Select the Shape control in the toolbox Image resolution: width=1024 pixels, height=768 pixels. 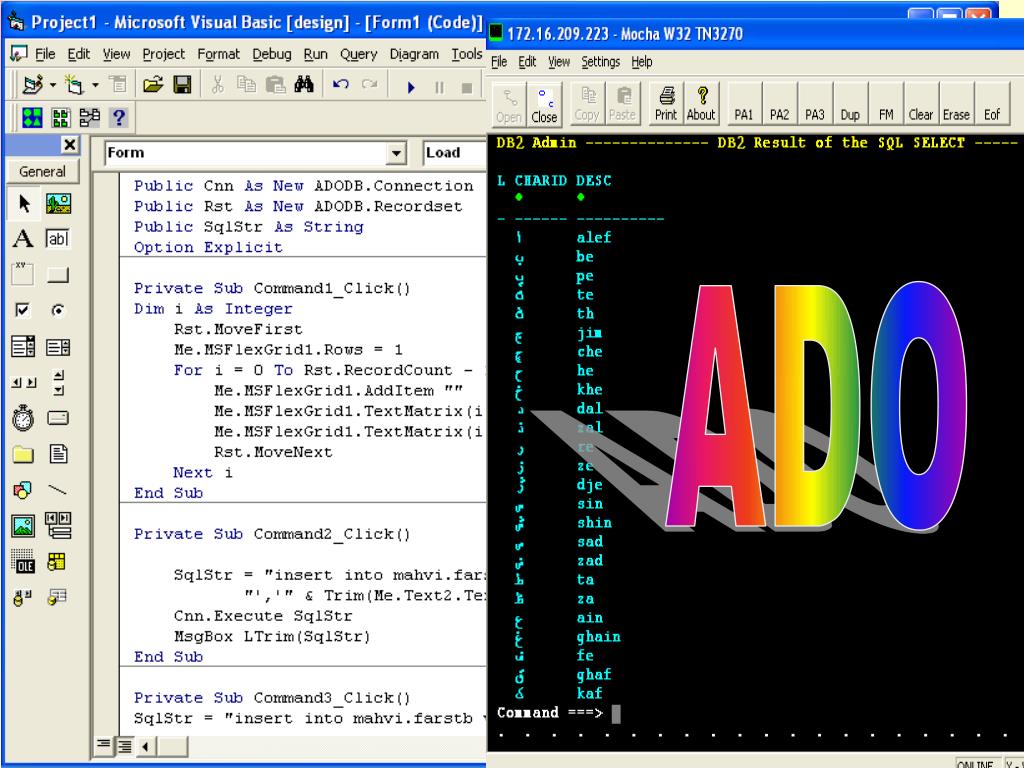24,490
